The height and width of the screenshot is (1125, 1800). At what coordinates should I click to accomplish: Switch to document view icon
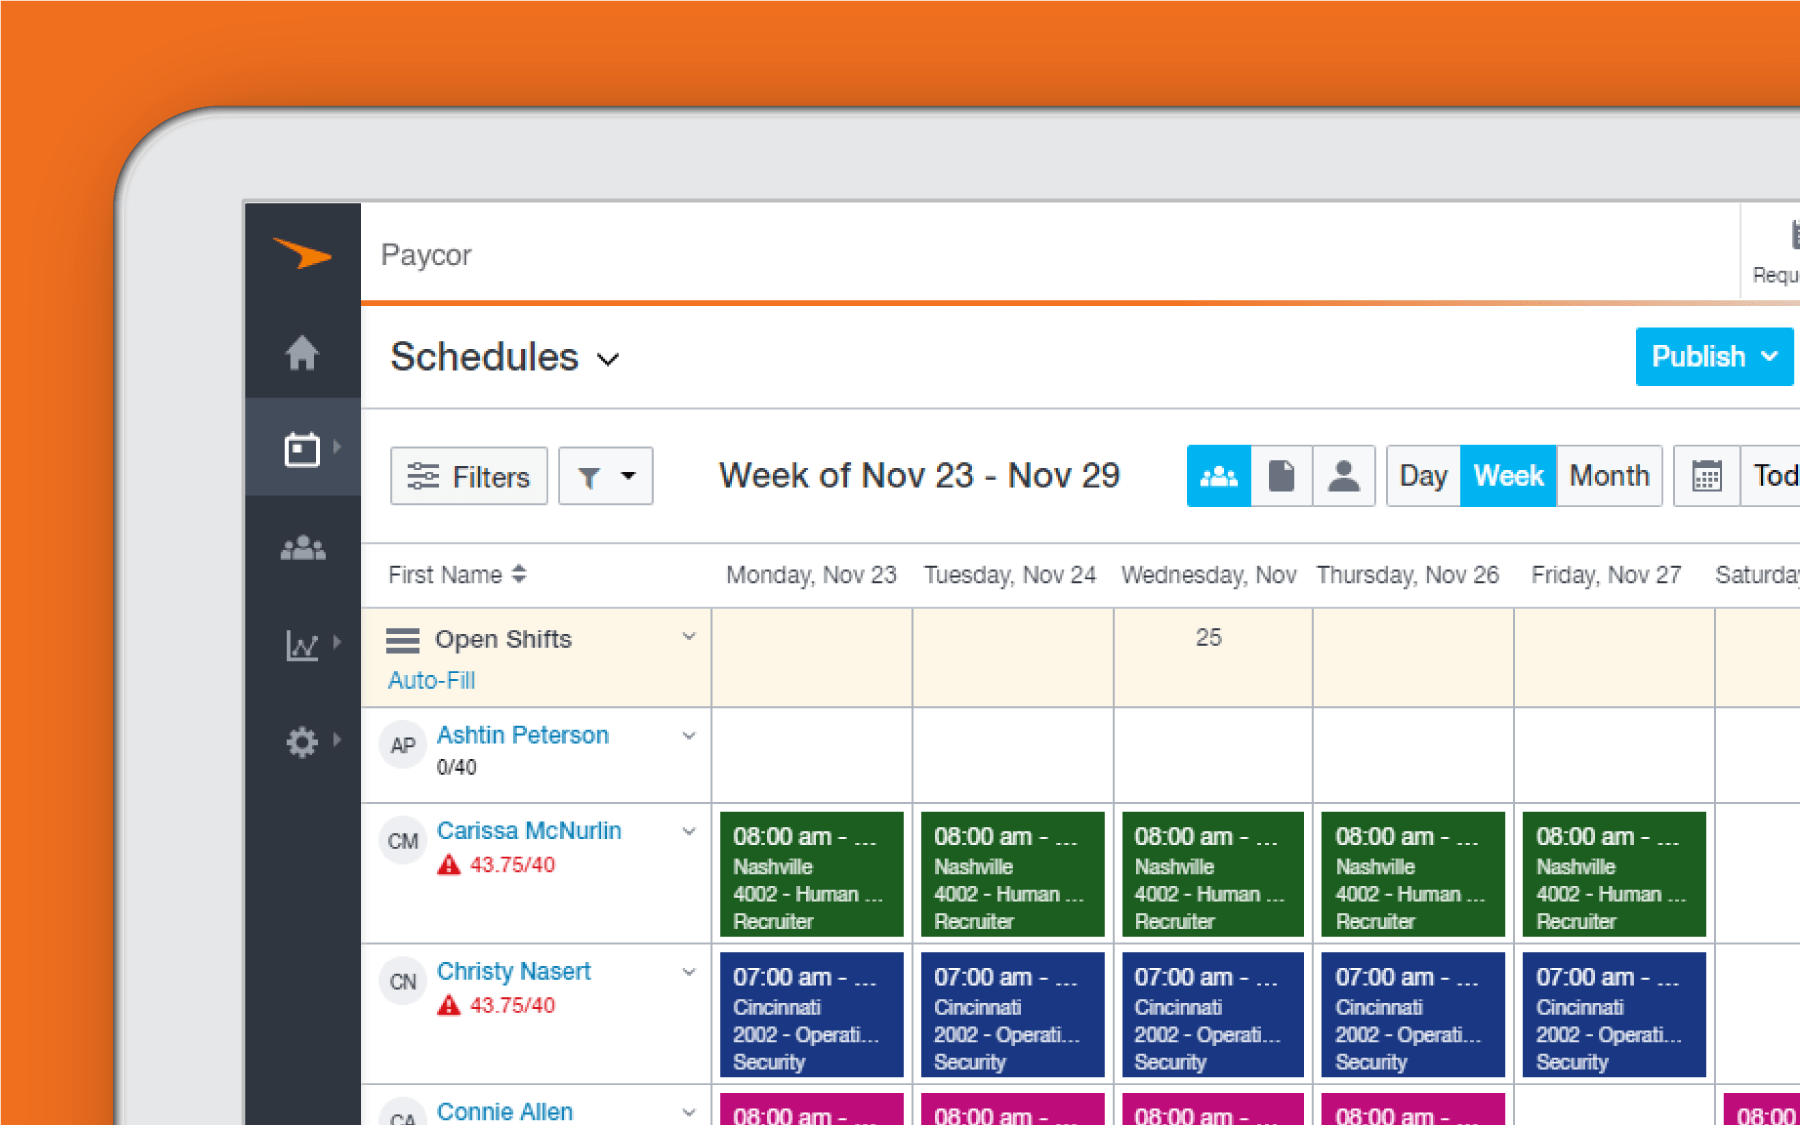coord(1281,476)
